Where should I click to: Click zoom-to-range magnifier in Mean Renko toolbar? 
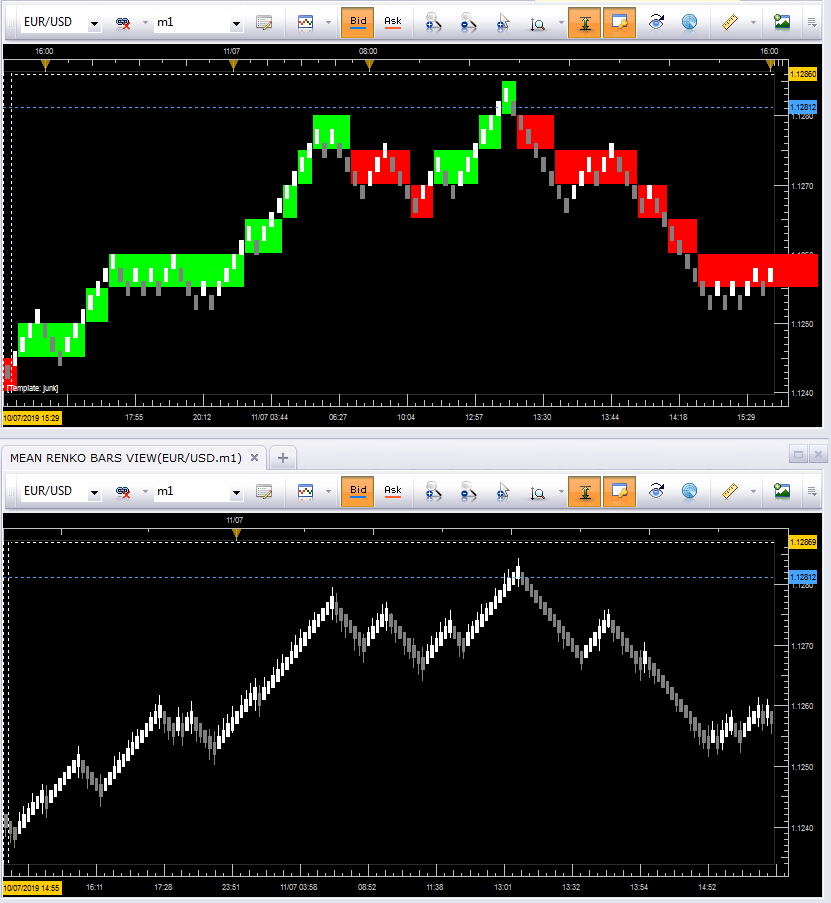coord(537,493)
